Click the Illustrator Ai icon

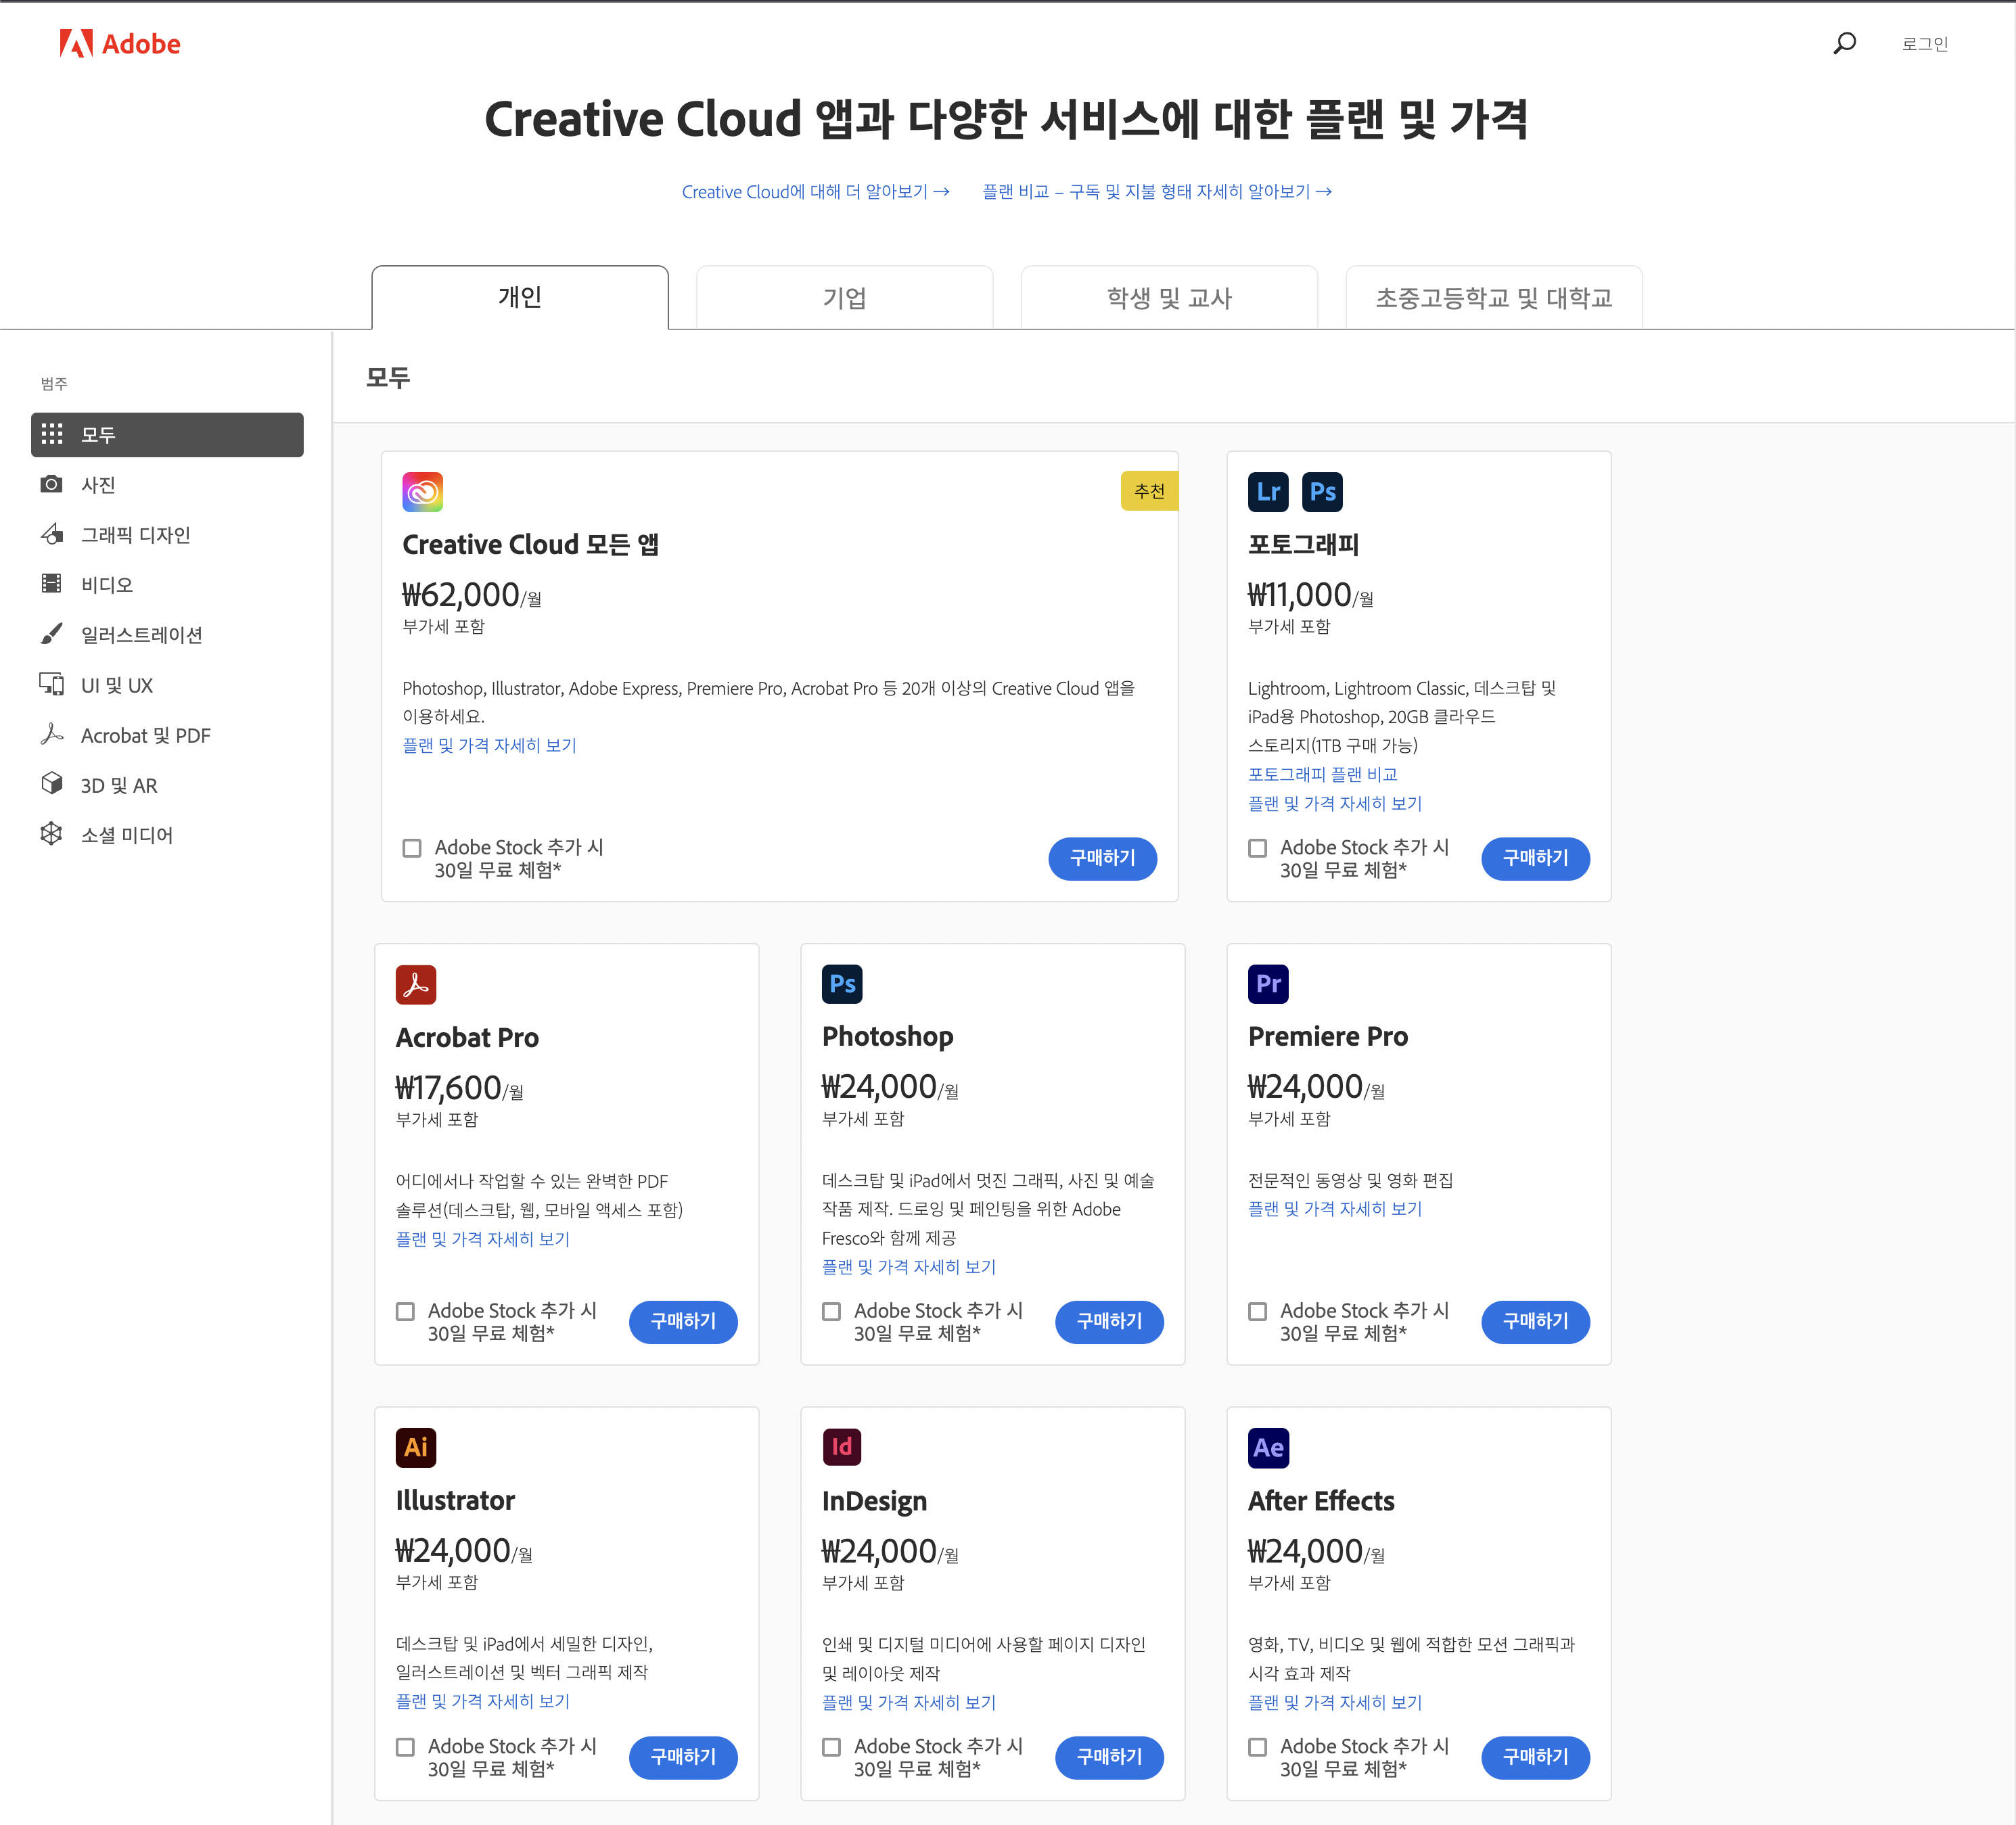click(x=415, y=1447)
